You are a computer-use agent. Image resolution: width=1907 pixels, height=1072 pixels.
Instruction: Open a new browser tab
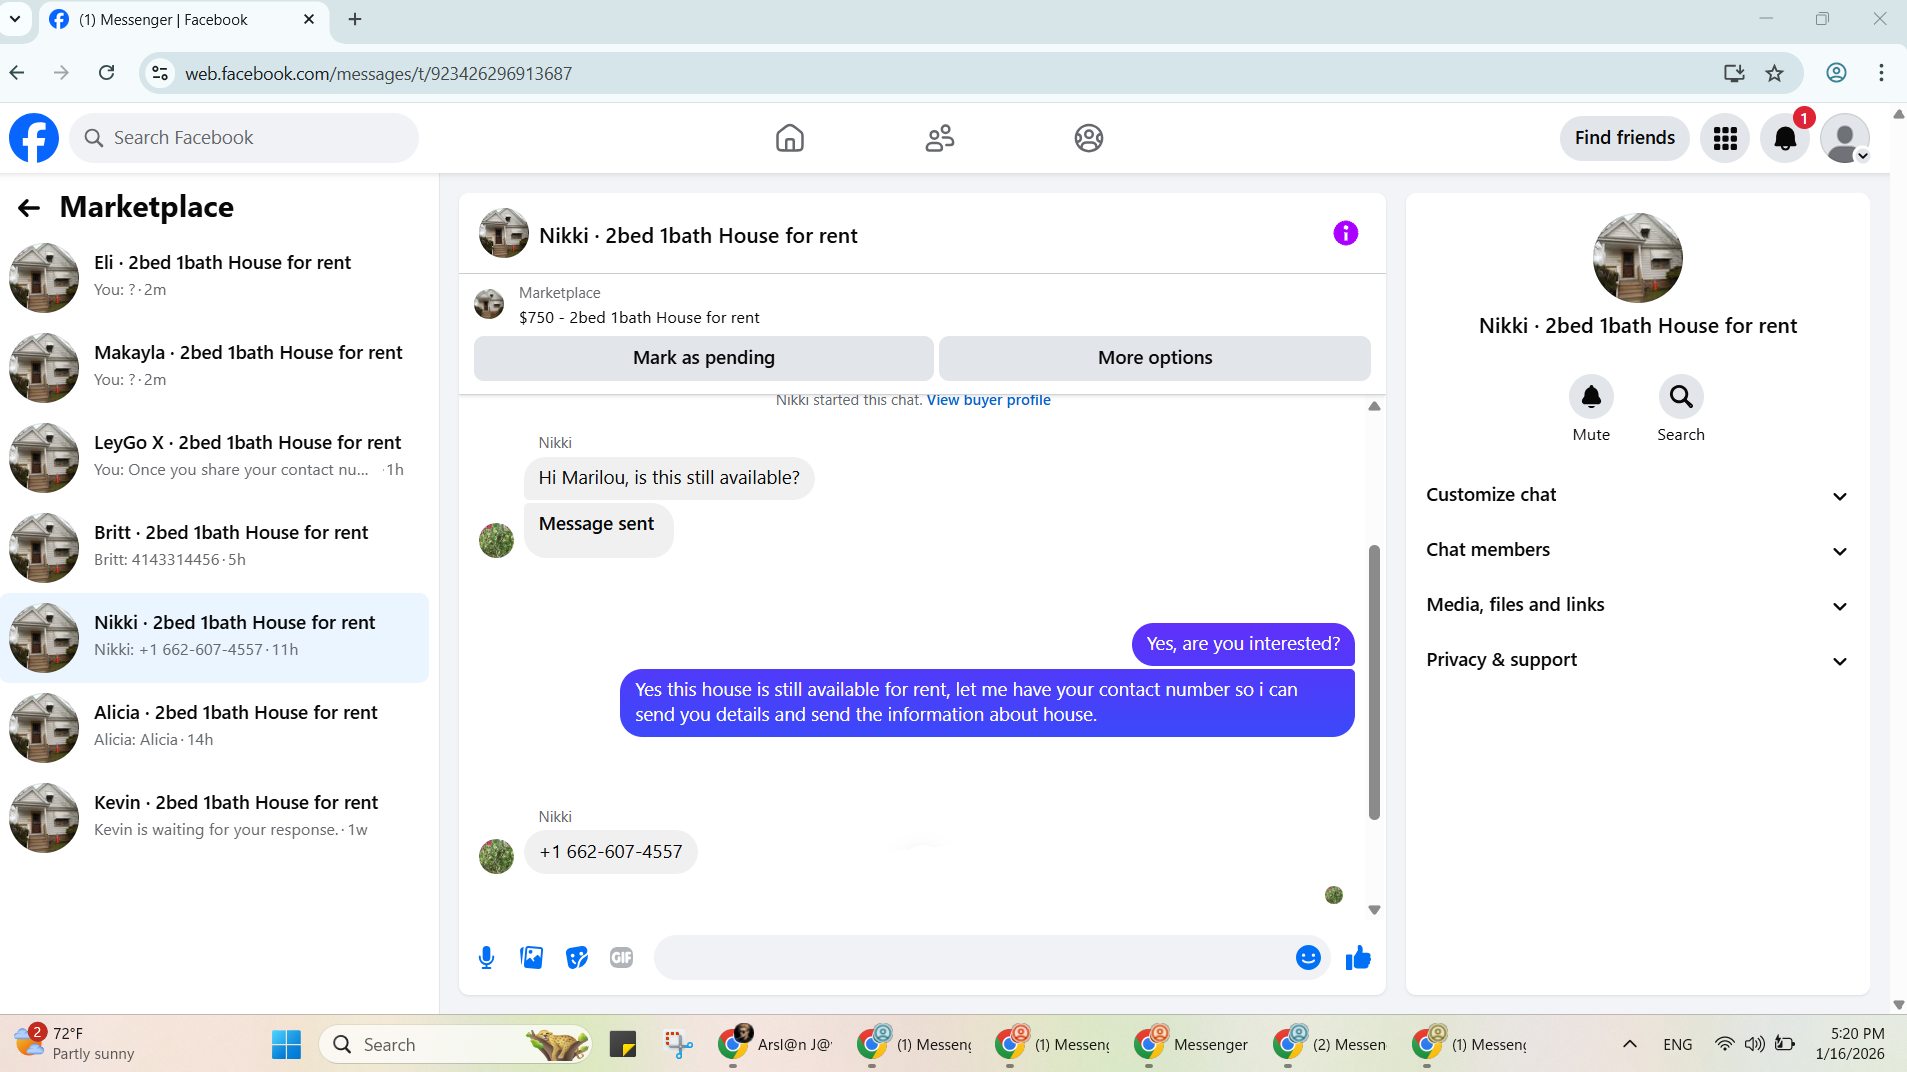point(355,19)
